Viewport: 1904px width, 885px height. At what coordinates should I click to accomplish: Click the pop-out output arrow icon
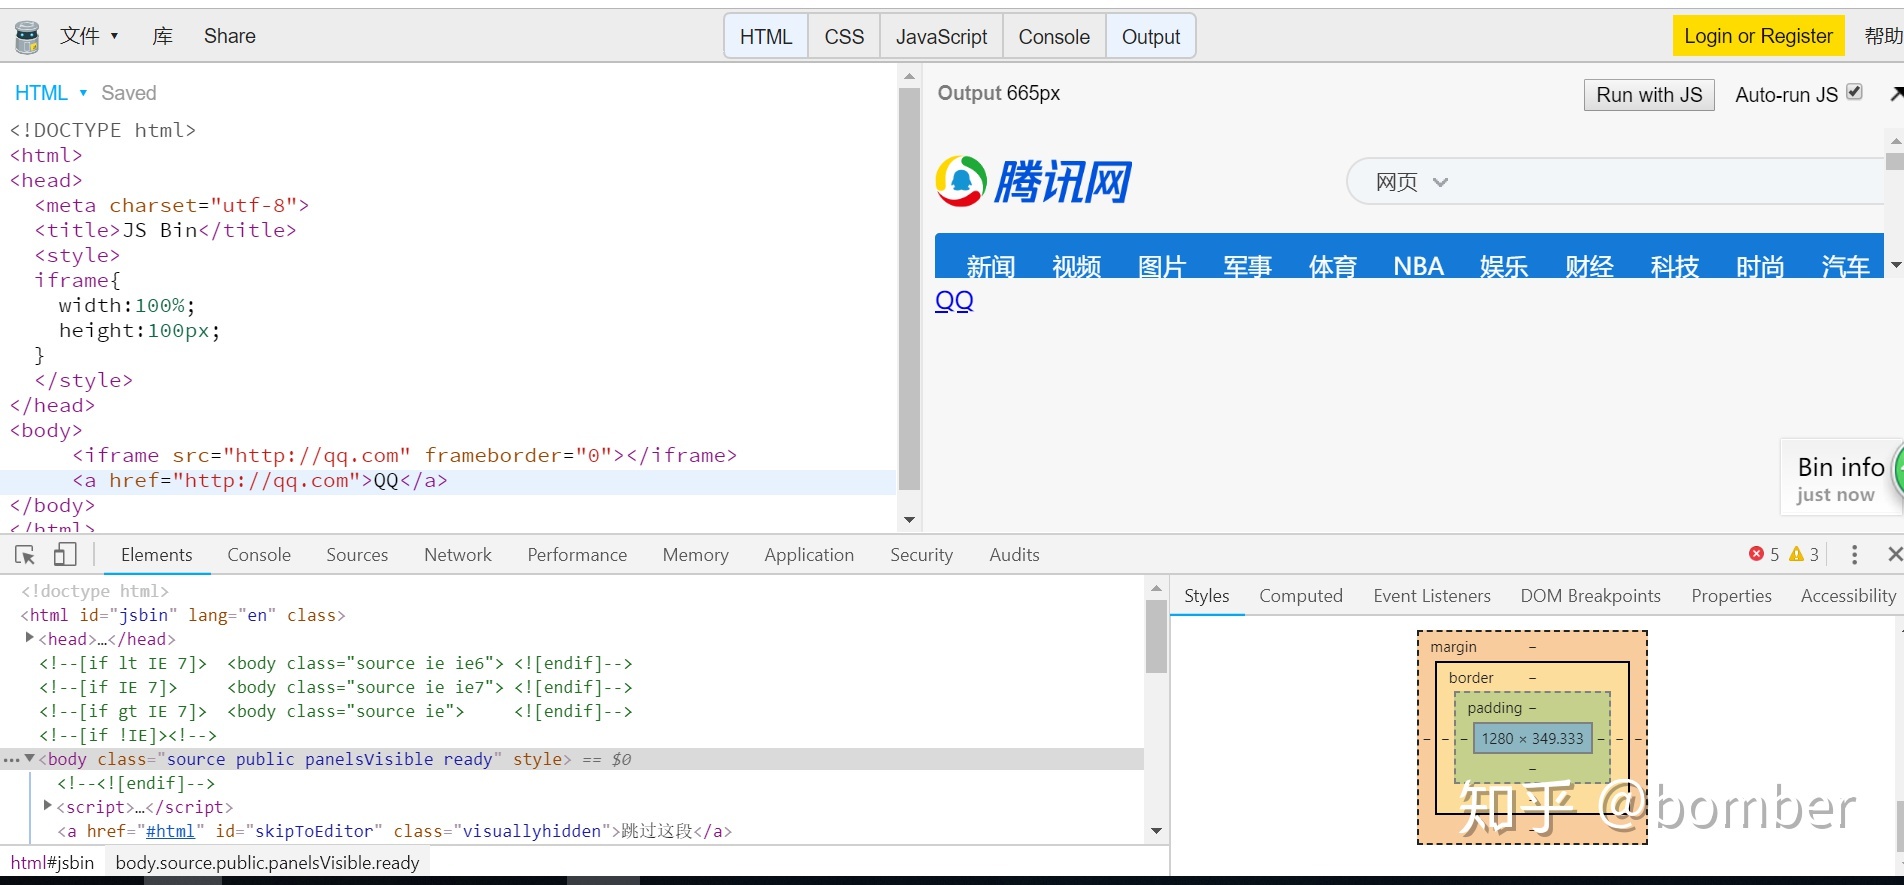(x=1895, y=94)
